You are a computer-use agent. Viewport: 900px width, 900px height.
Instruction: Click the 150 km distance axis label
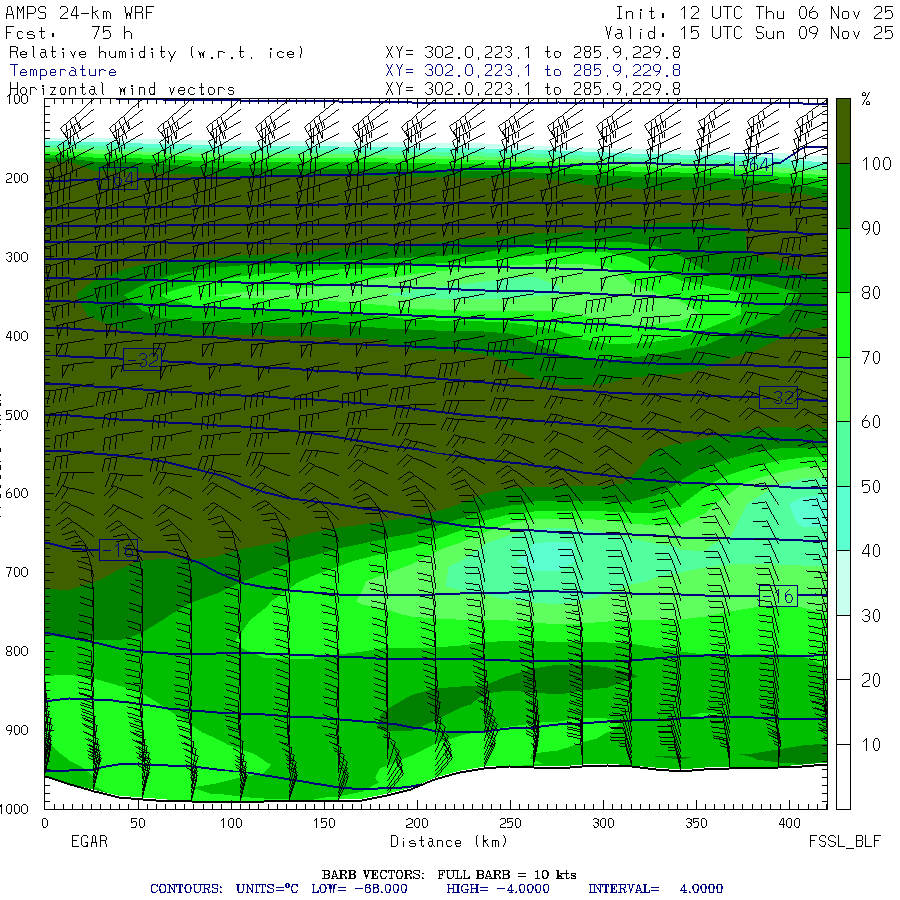pyautogui.click(x=324, y=823)
